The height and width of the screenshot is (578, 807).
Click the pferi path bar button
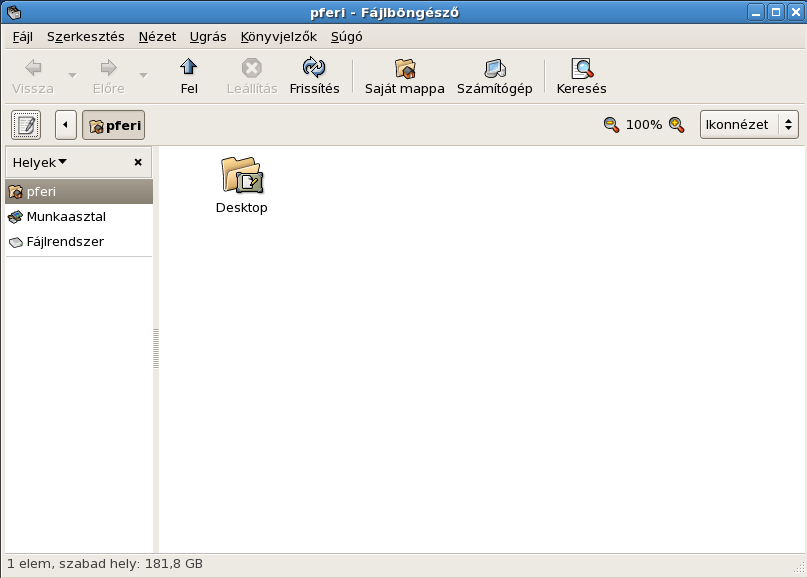(x=113, y=126)
